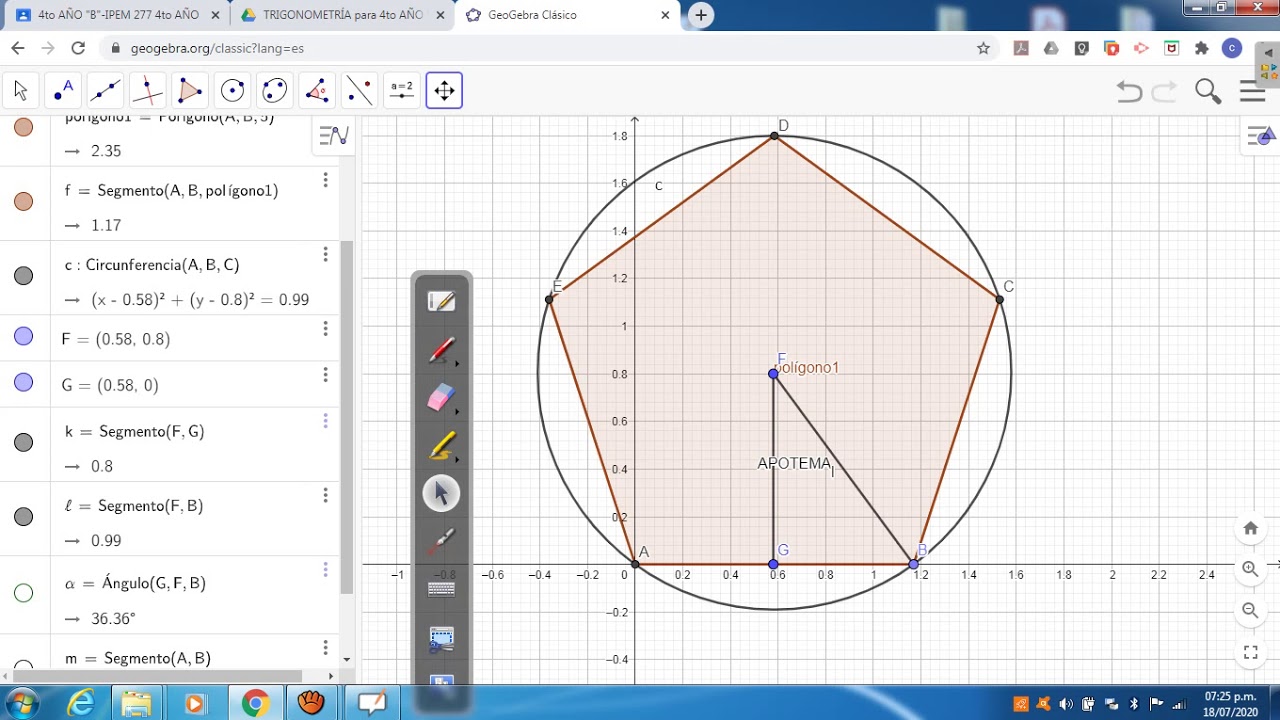
Task: Launch the screen capture scissors tool
Action: click(x=441, y=638)
